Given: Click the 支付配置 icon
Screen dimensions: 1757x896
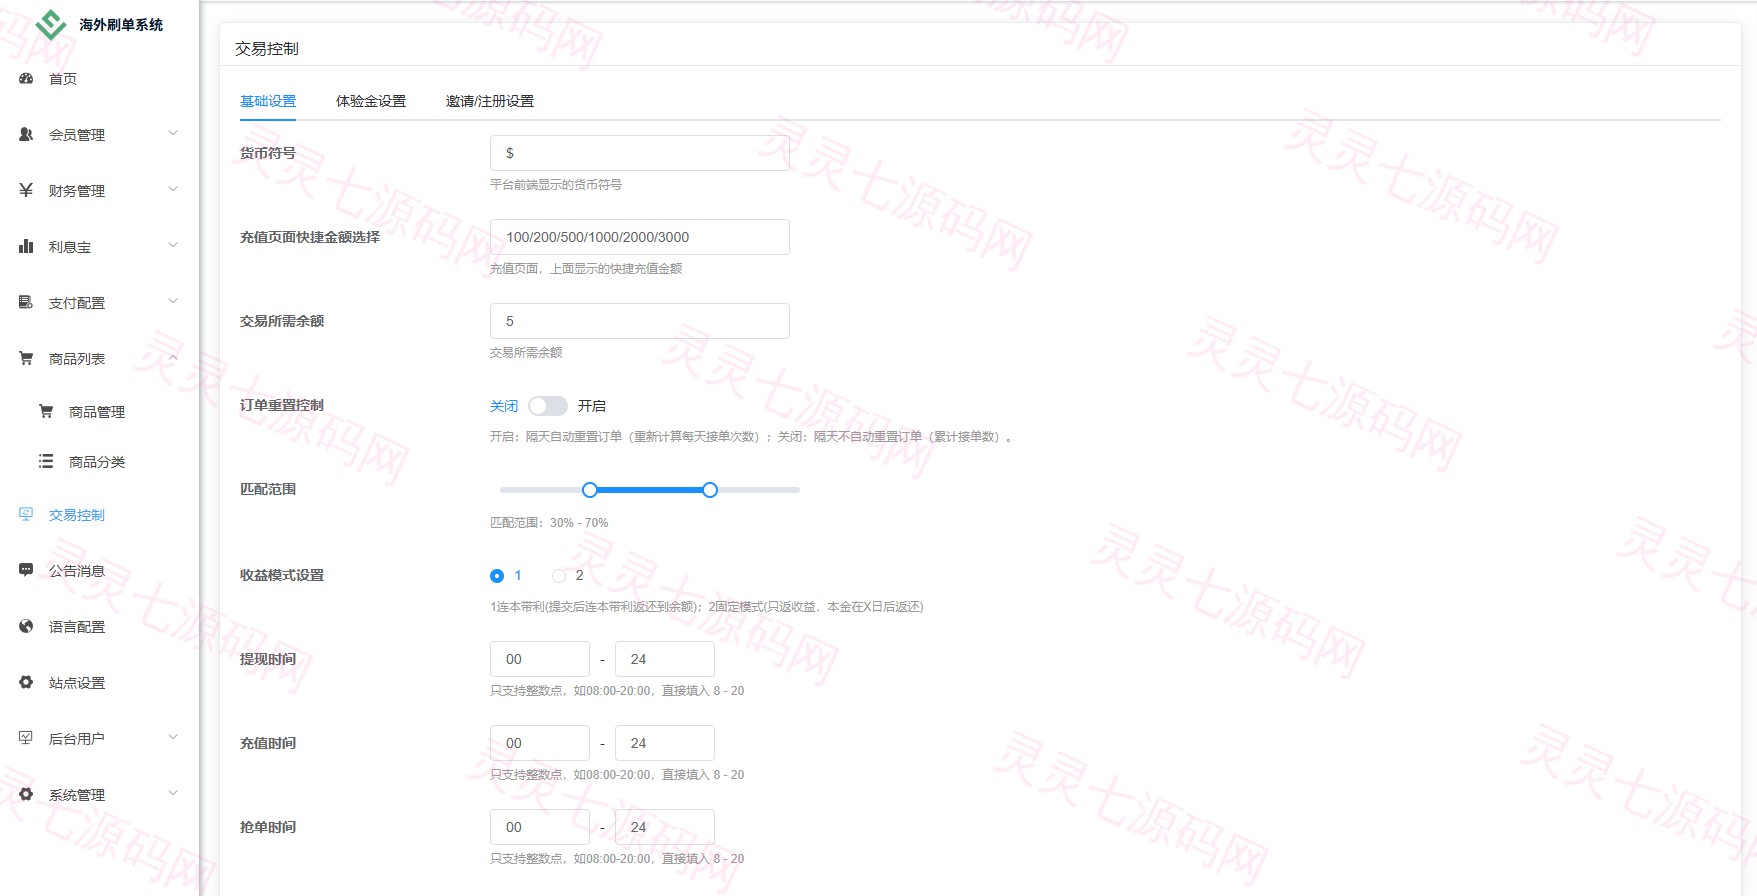Looking at the screenshot, I should coord(26,302).
